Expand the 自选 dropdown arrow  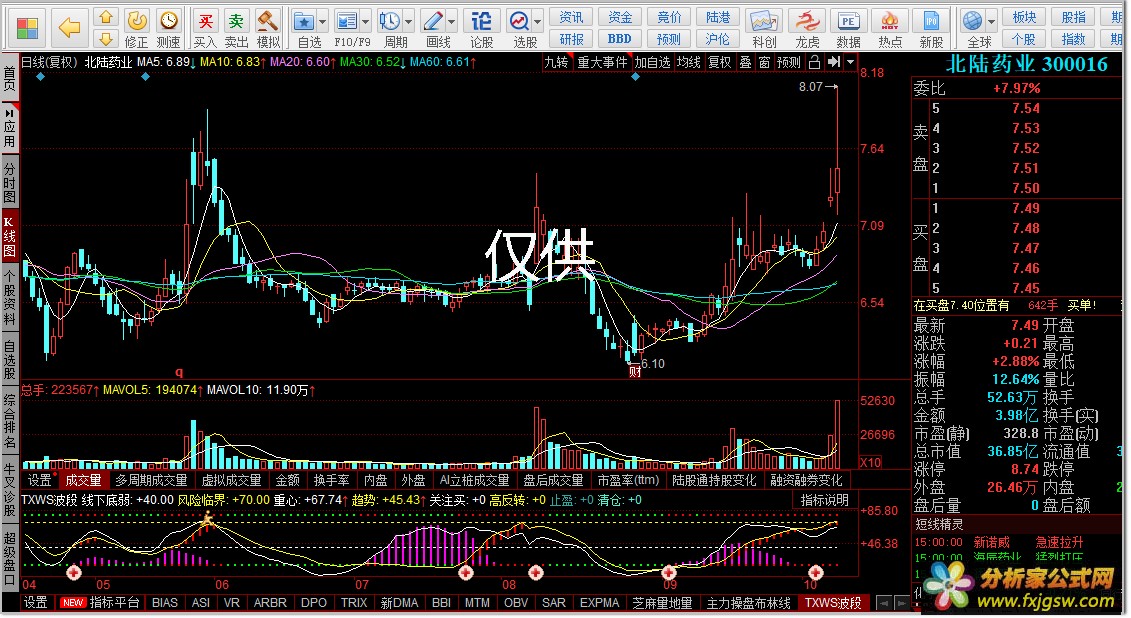[x=322, y=22]
